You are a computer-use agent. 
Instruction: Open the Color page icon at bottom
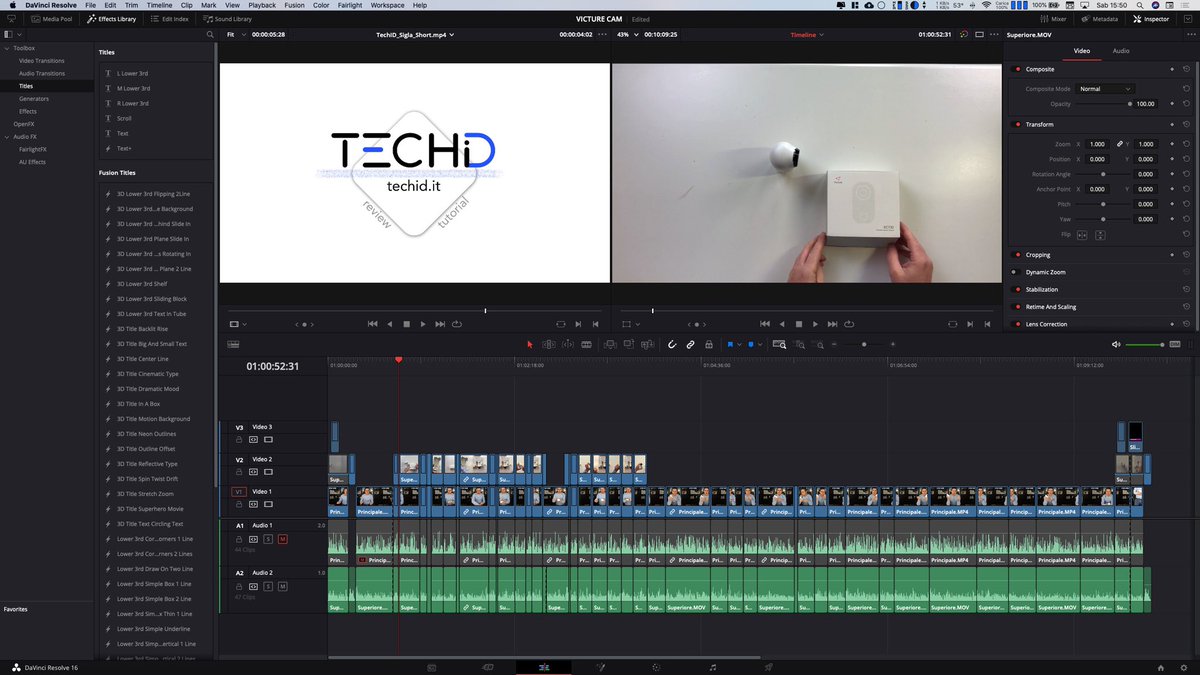pos(656,667)
